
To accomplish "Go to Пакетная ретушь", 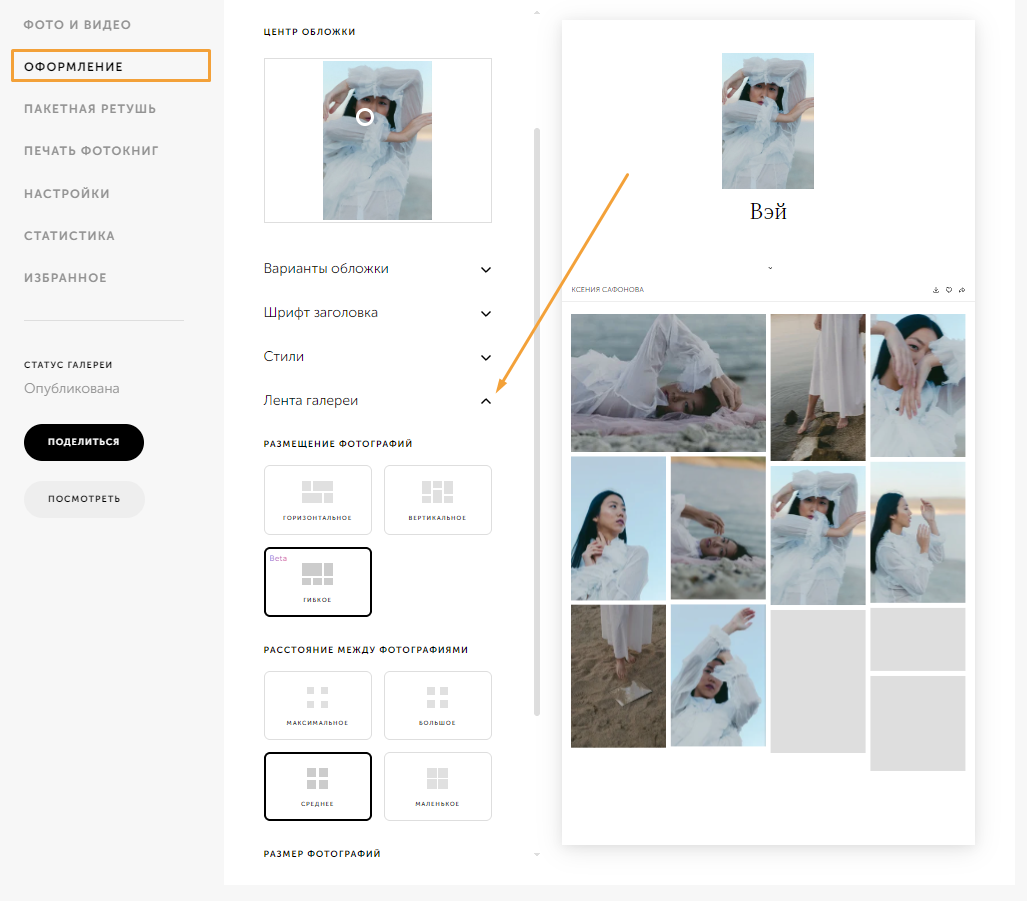I will tap(90, 109).
